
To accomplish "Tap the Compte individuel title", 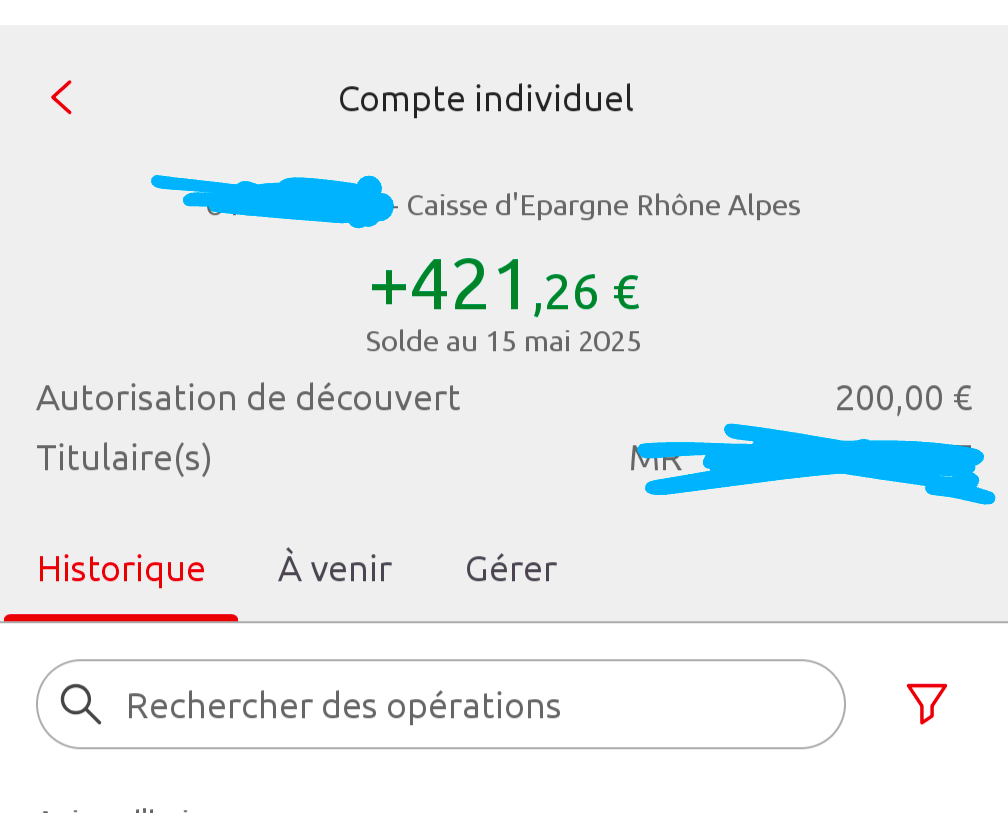I will point(486,99).
